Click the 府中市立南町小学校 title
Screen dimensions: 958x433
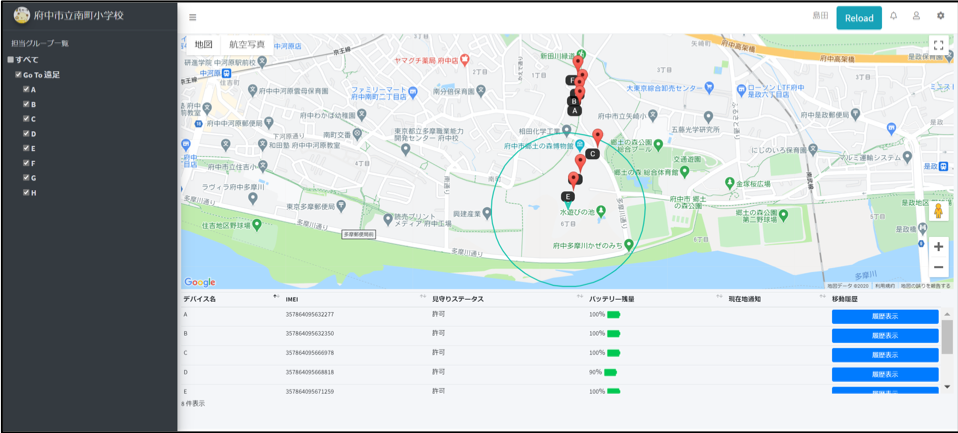pos(79,15)
